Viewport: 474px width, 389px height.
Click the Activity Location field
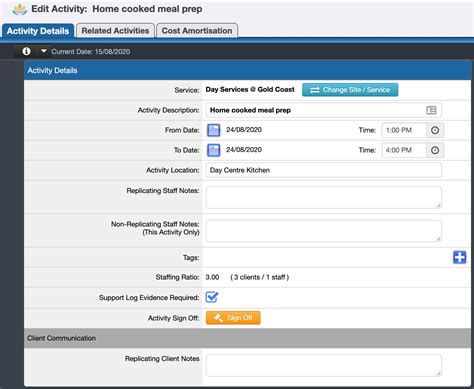click(324, 170)
